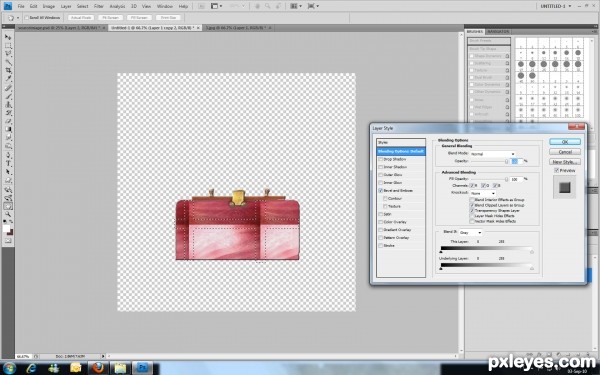Open the Blend Mode dropdown

point(493,154)
